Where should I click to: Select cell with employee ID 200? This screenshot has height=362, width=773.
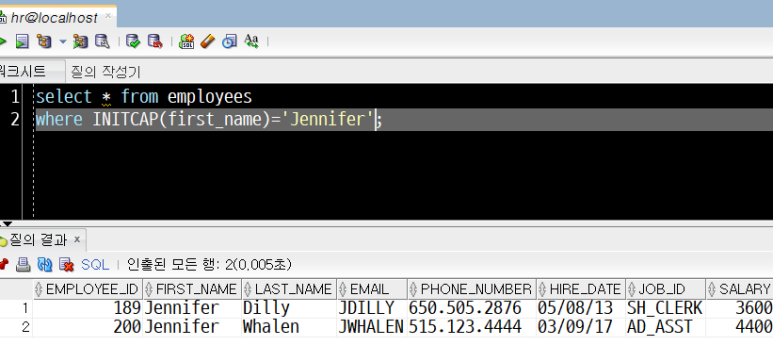[x=88, y=327]
